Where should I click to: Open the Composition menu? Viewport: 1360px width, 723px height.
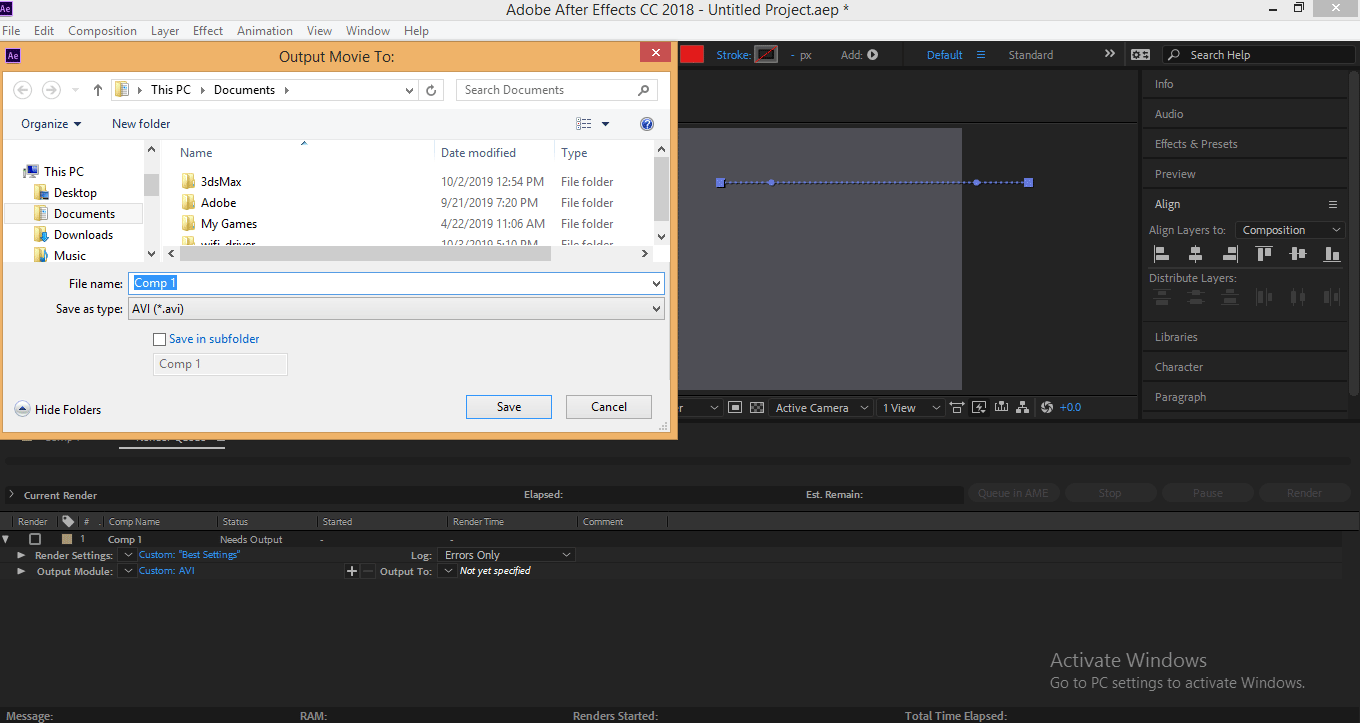point(102,31)
